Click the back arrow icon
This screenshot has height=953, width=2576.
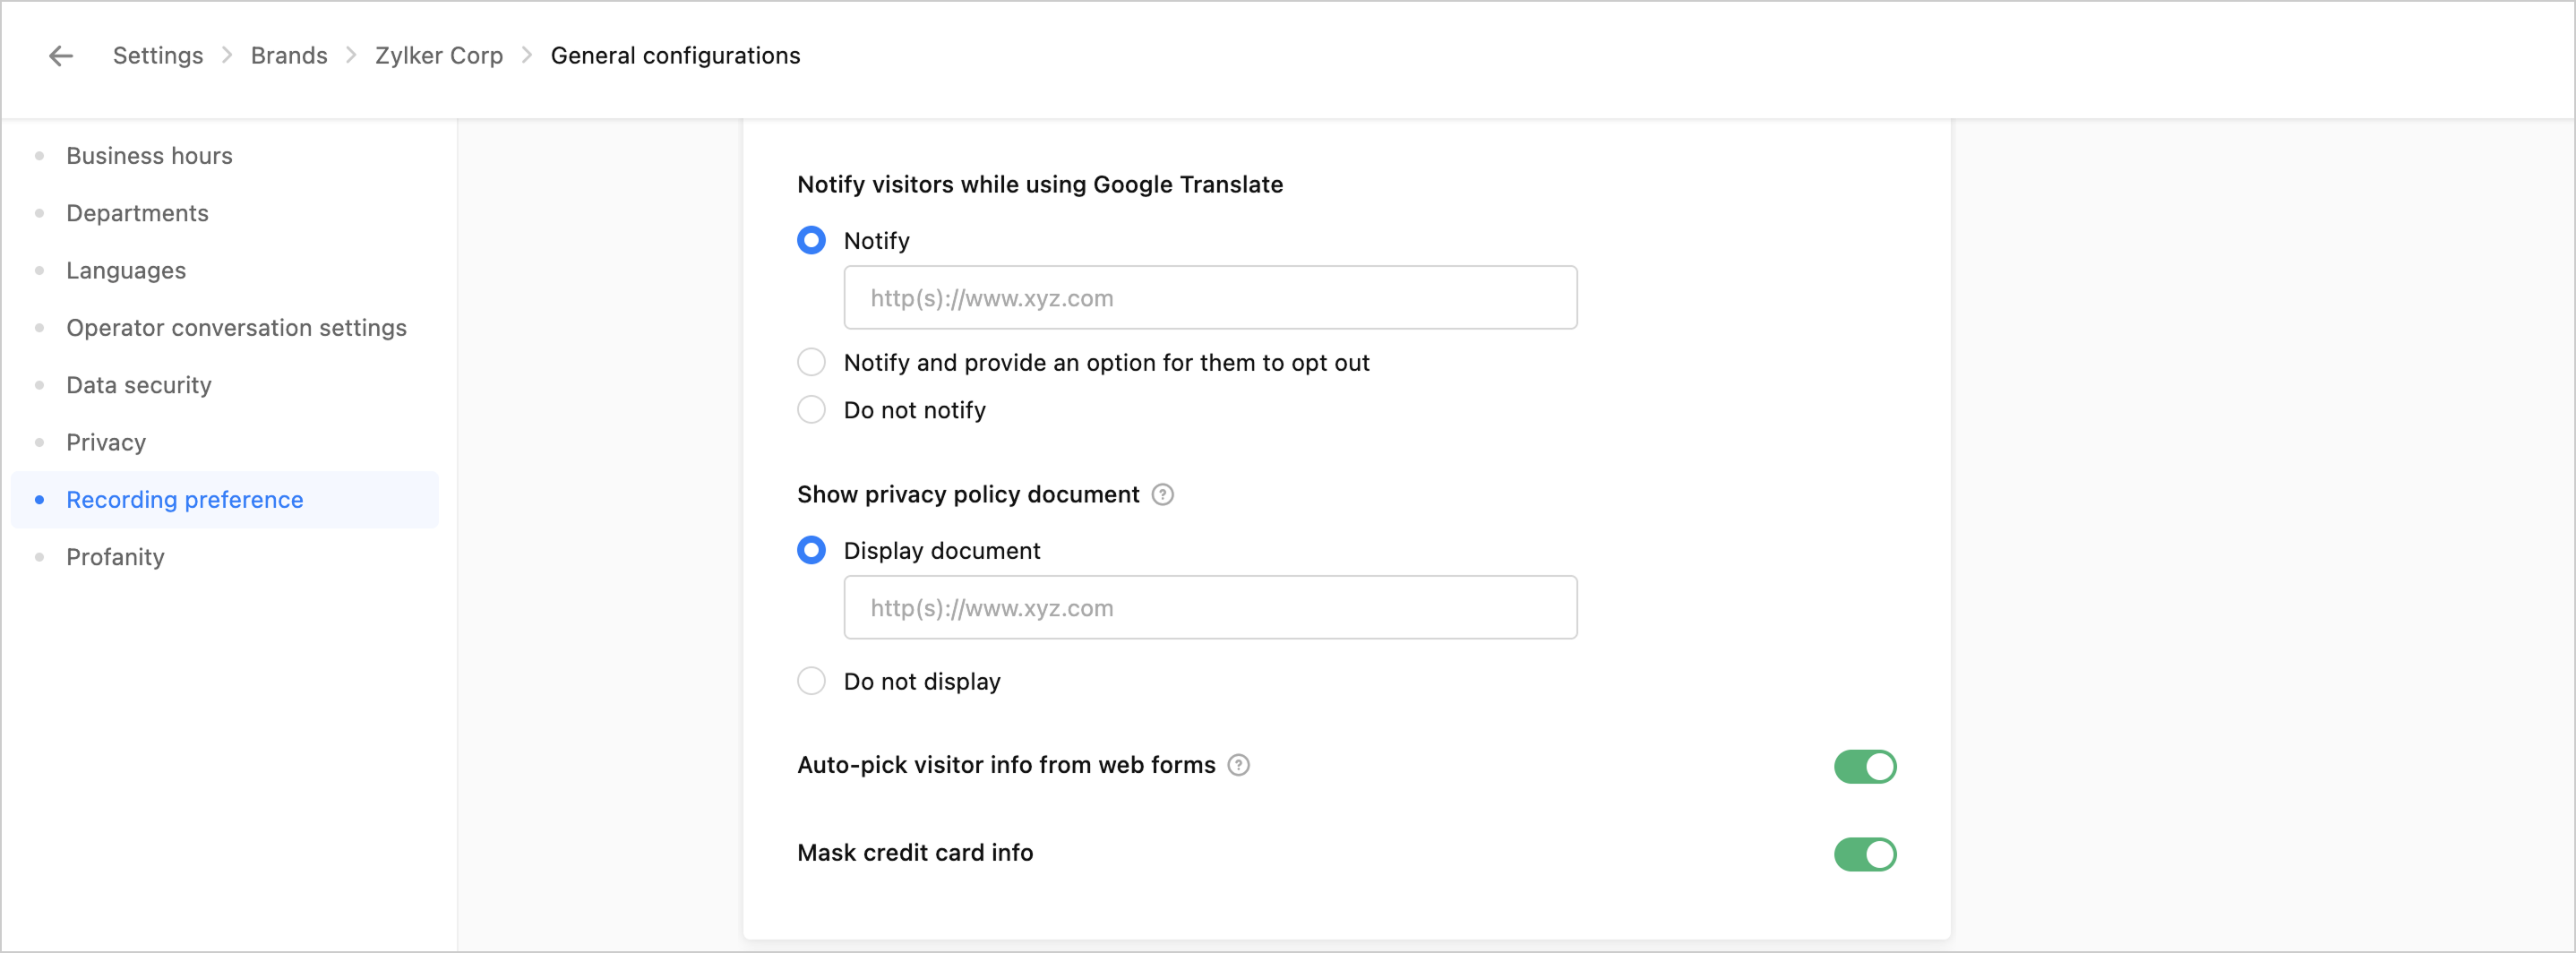(61, 56)
